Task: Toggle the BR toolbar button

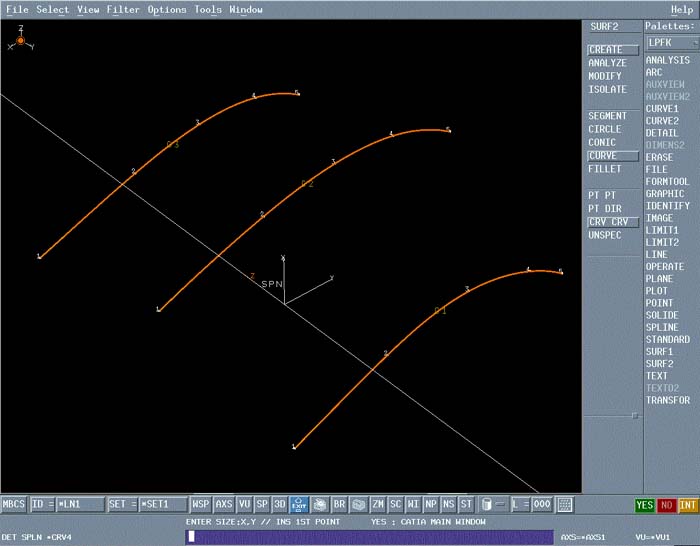Action: [339, 504]
